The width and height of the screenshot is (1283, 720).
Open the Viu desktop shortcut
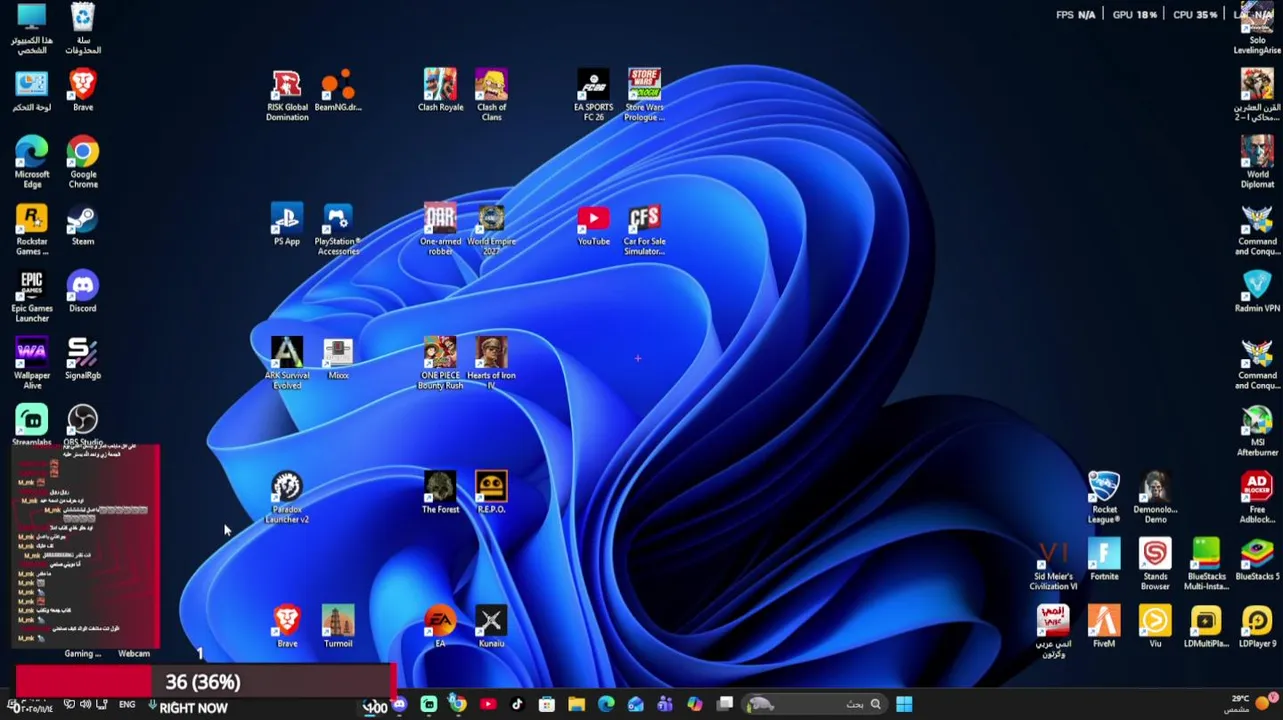pos(1155,627)
